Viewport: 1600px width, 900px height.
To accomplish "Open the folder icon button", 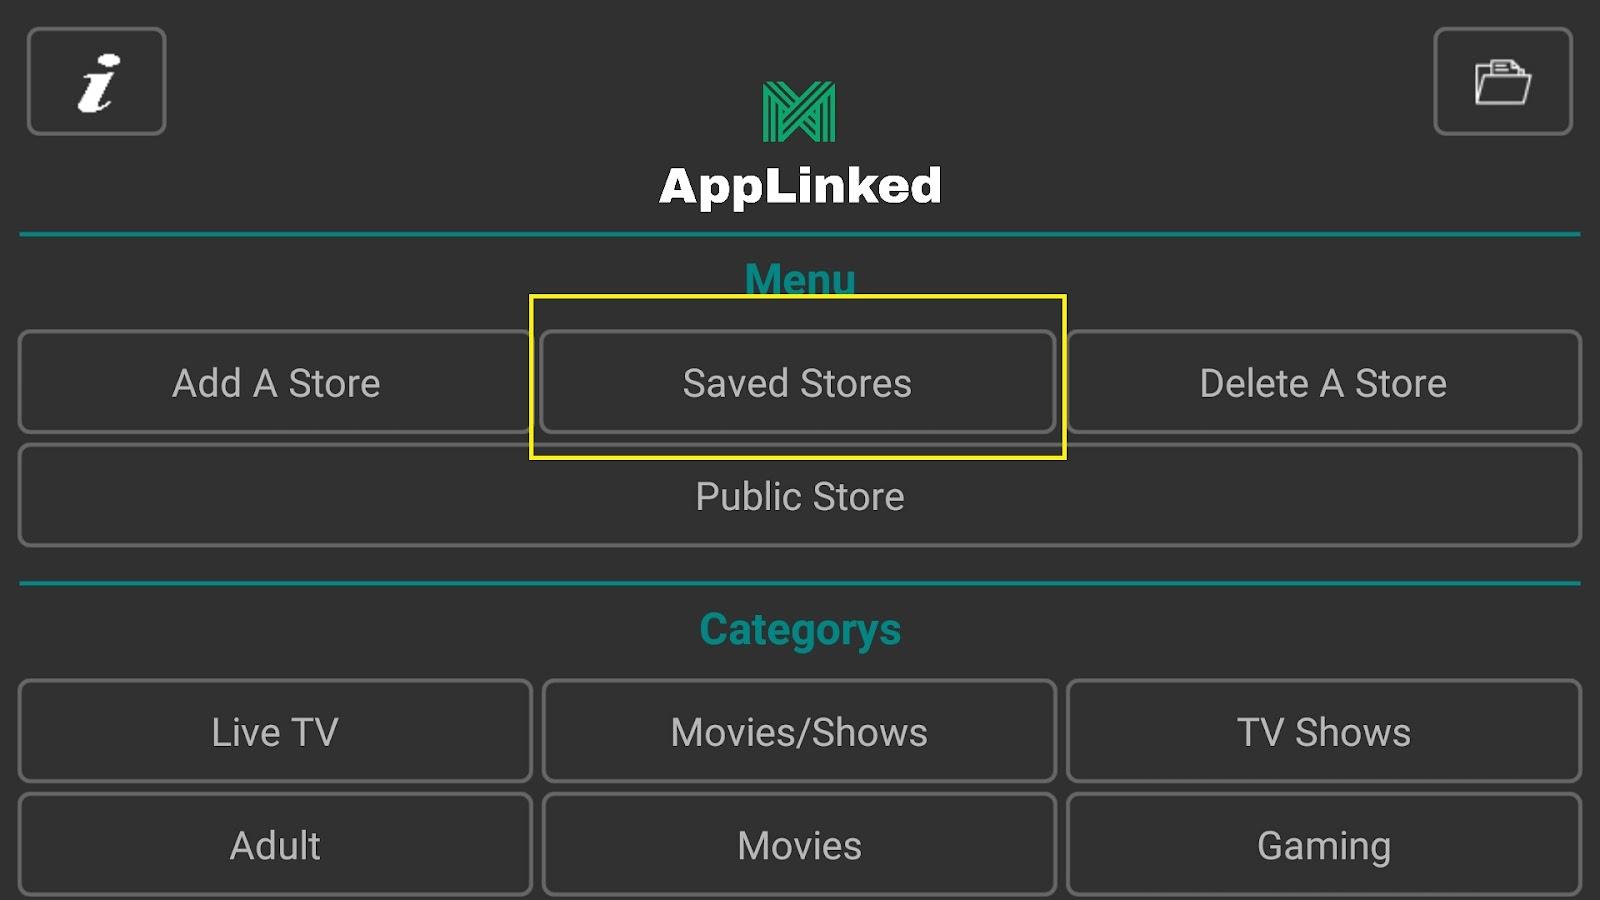I will point(1503,81).
